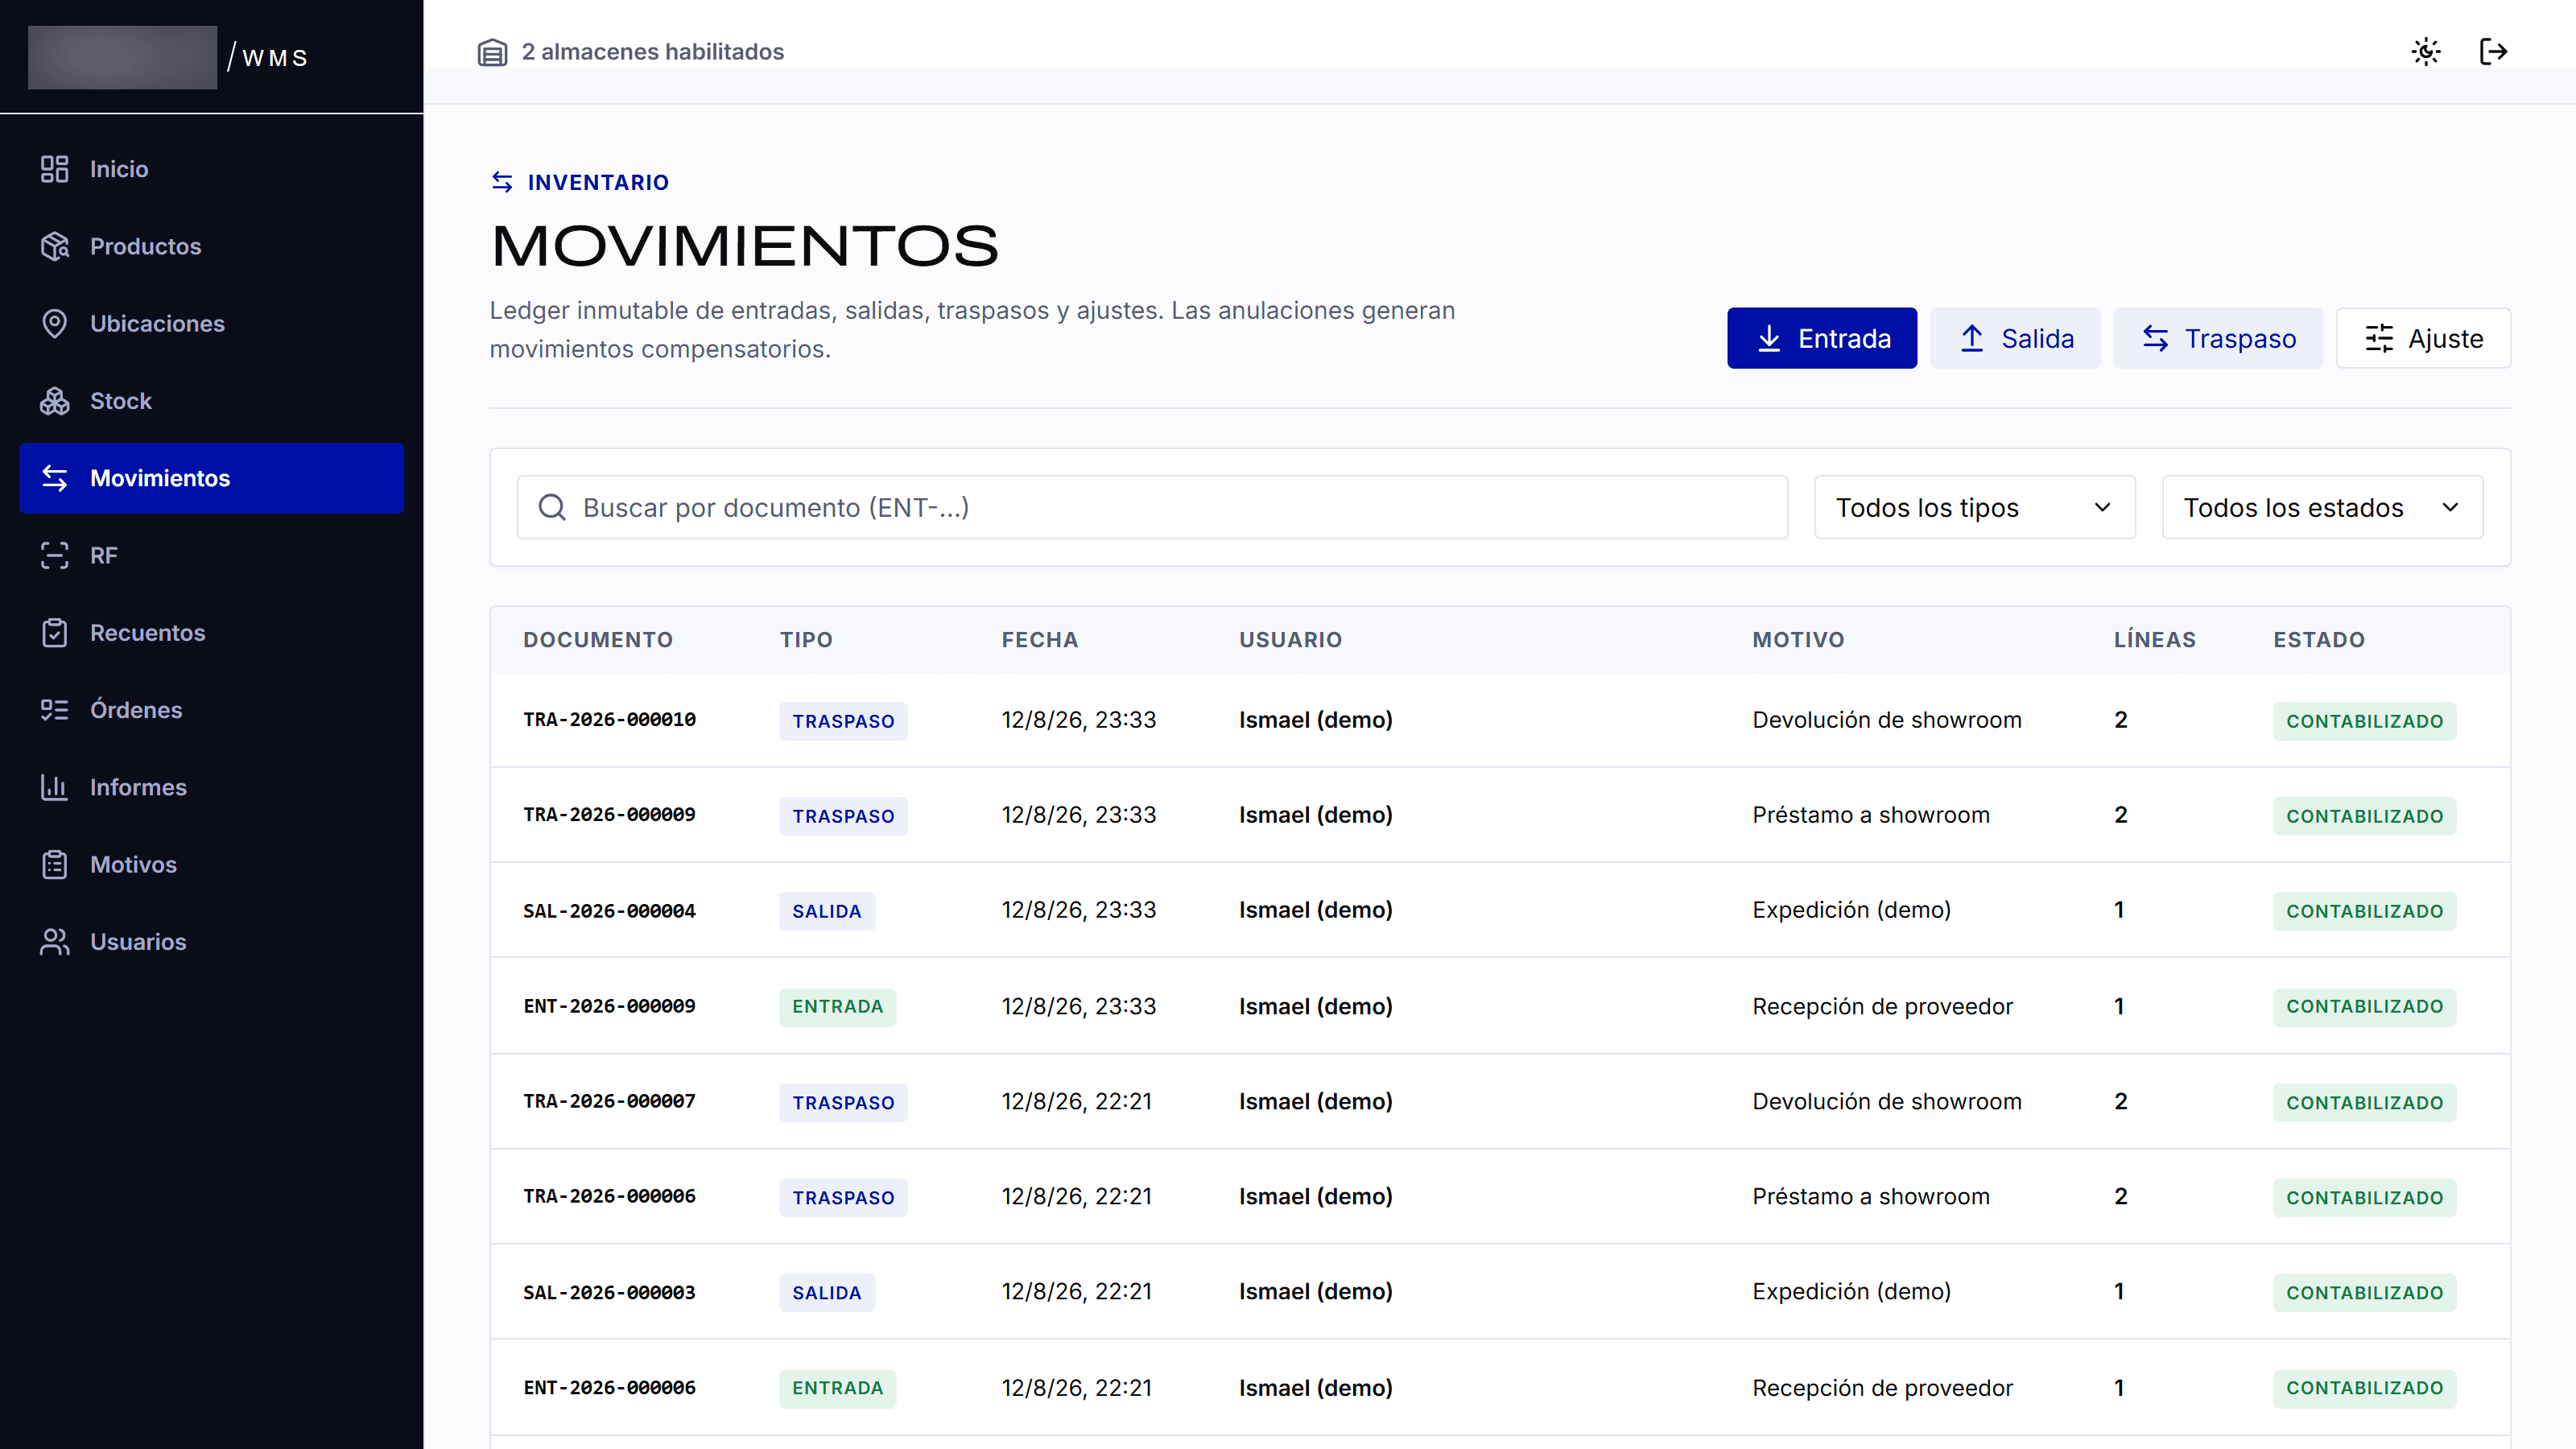Create a new Entrada movement
Viewport: 2576px width, 1449px height.
click(1822, 338)
